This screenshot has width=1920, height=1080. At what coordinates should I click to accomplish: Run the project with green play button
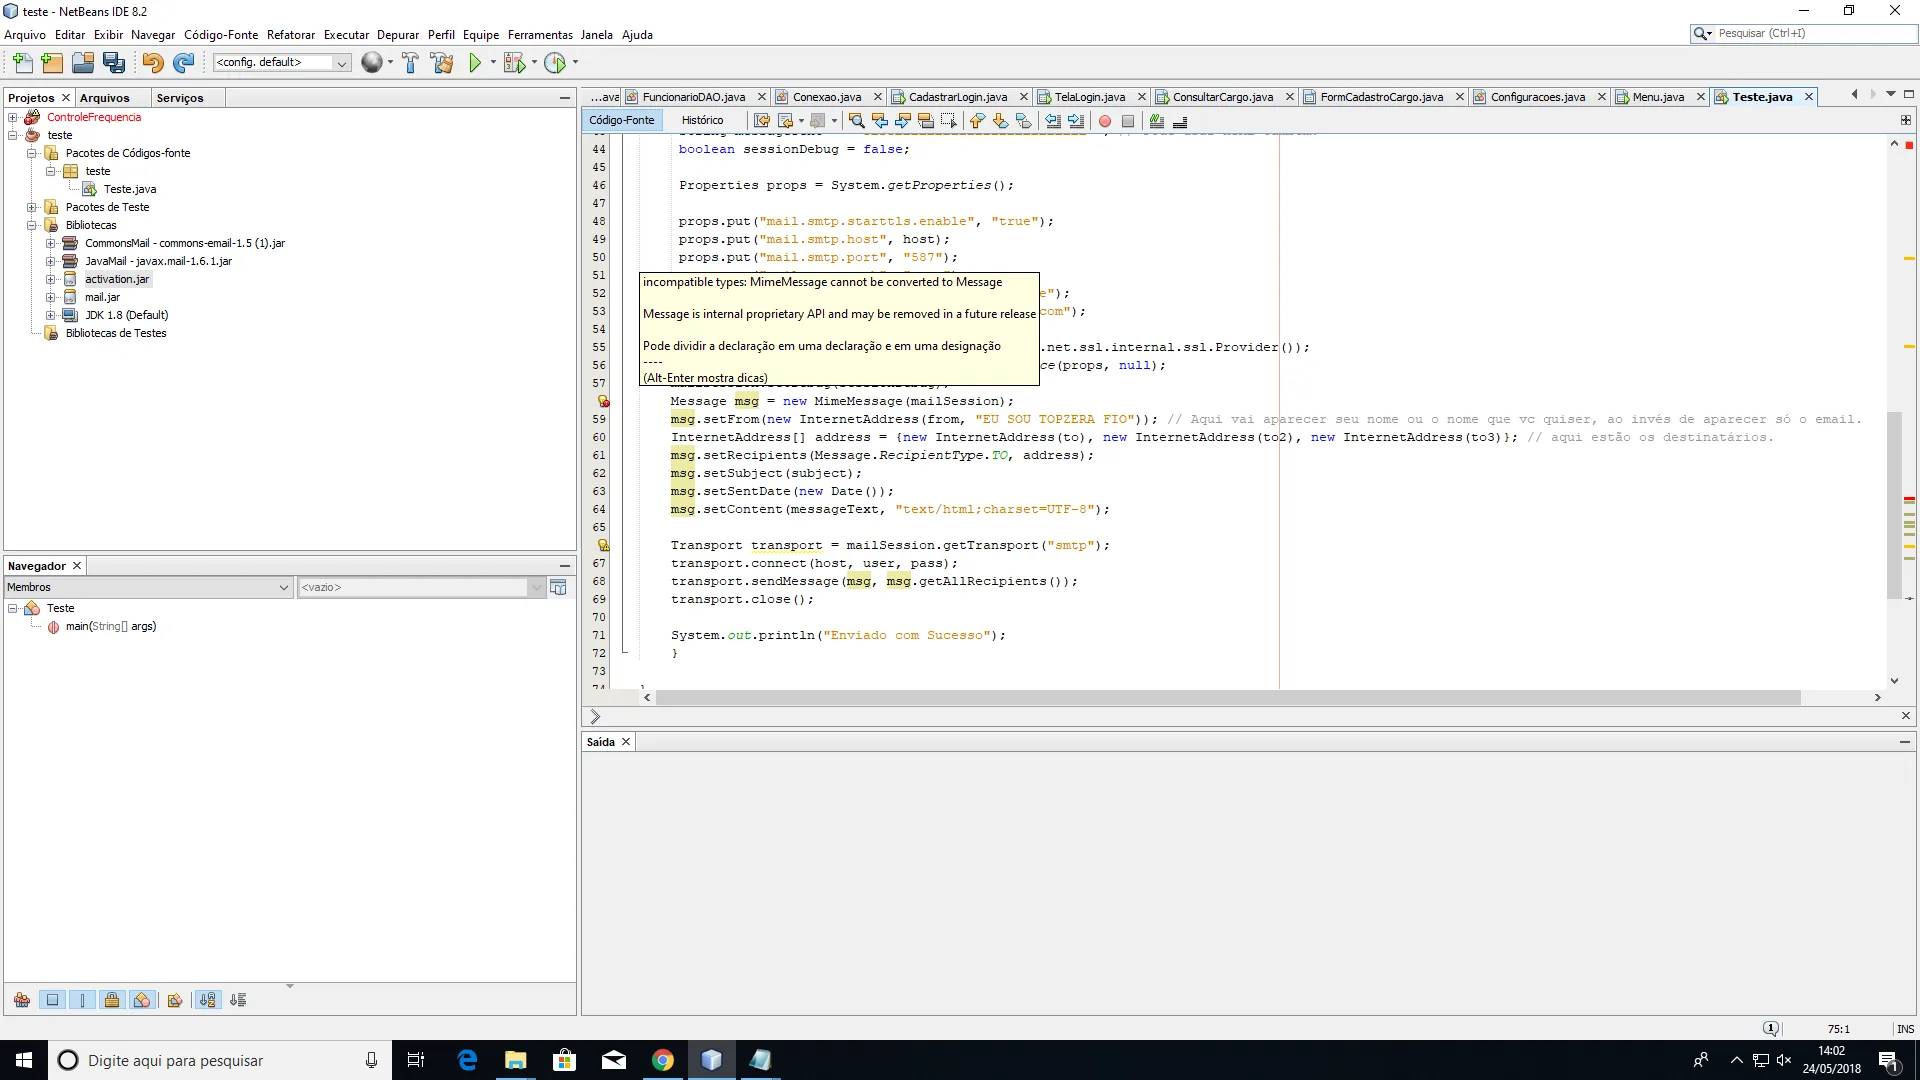[x=475, y=63]
